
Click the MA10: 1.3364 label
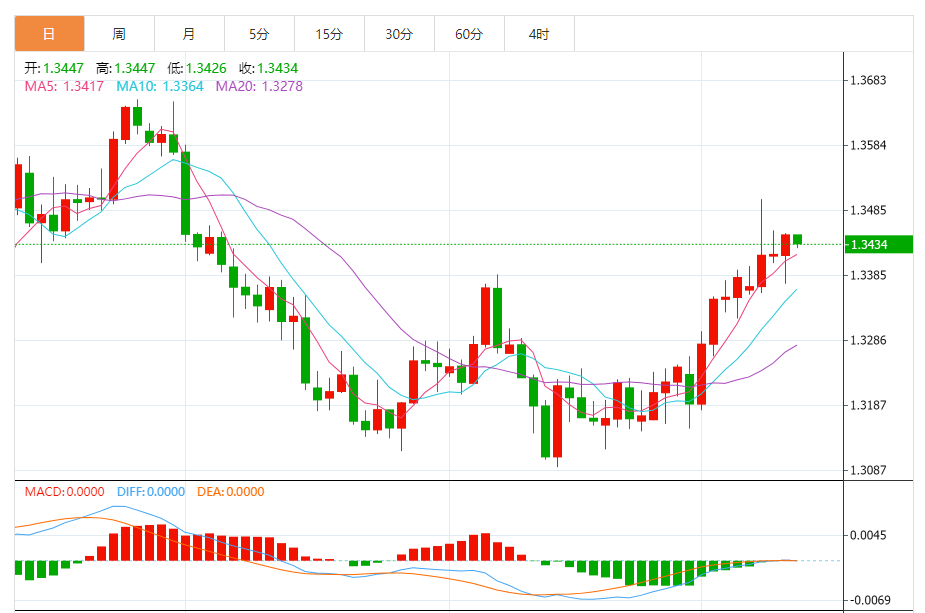point(160,86)
